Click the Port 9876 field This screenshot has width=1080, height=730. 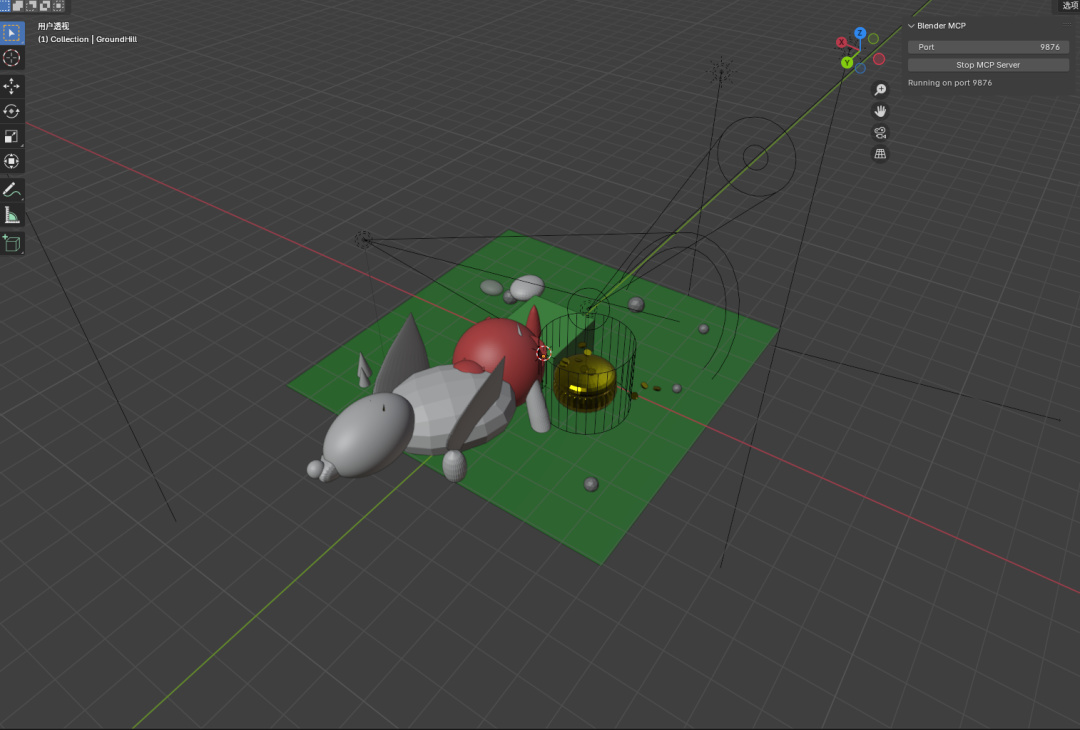pos(988,47)
